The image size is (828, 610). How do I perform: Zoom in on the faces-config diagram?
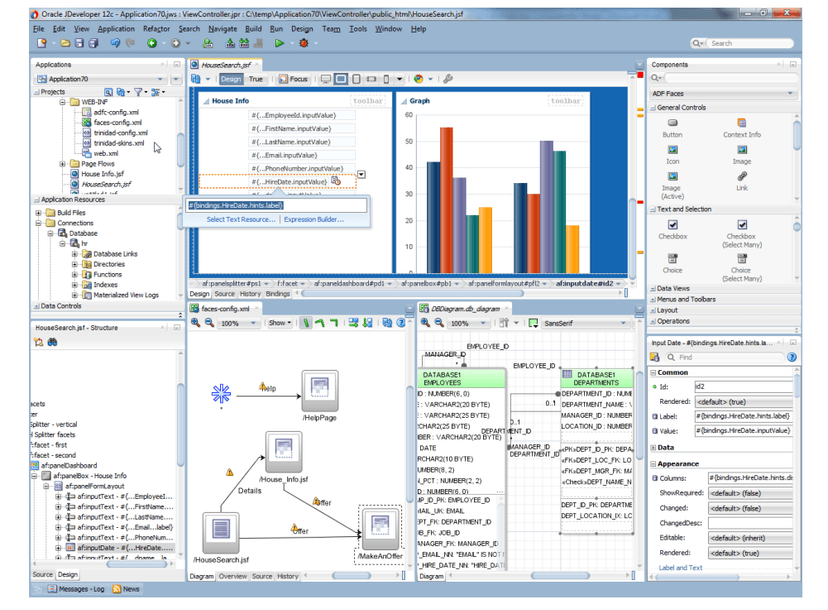(x=195, y=323)
